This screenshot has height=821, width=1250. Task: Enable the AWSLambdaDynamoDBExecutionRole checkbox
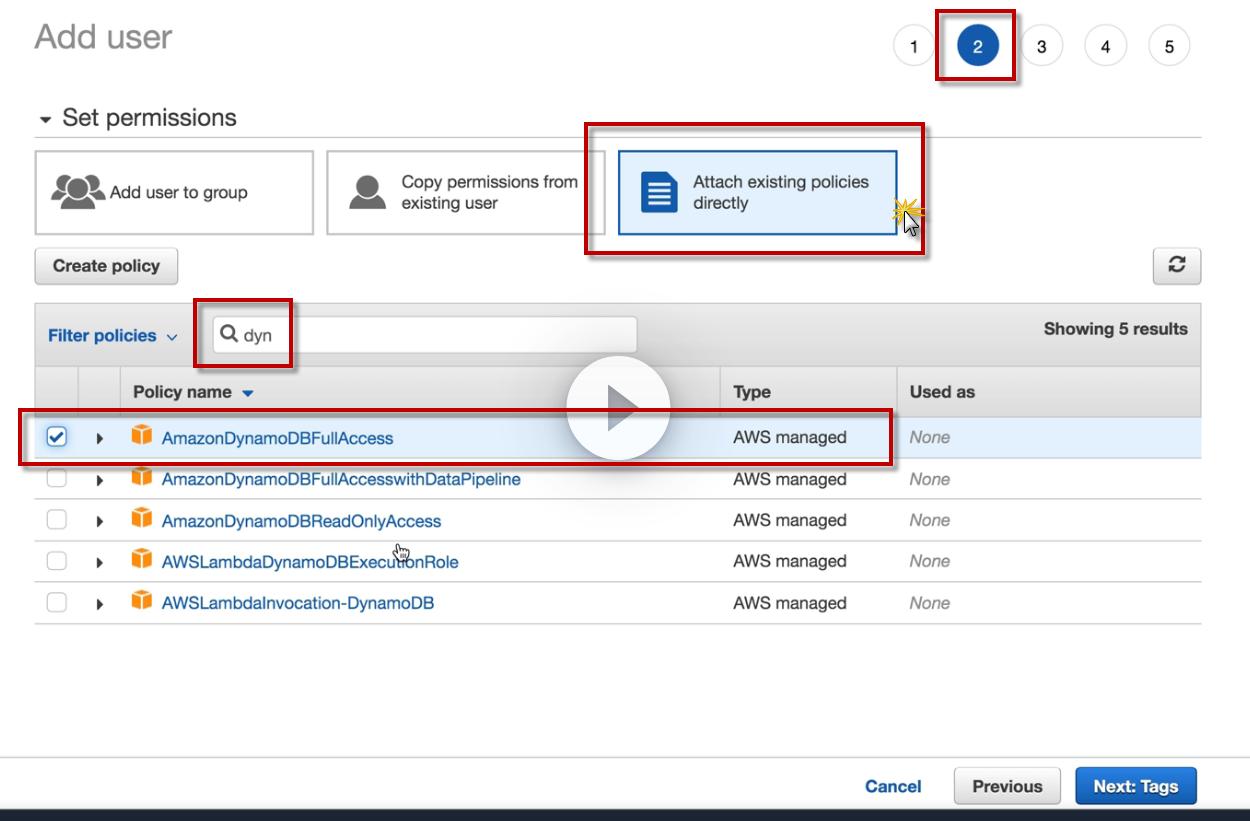pyautogui.click(x=57, y=561)
